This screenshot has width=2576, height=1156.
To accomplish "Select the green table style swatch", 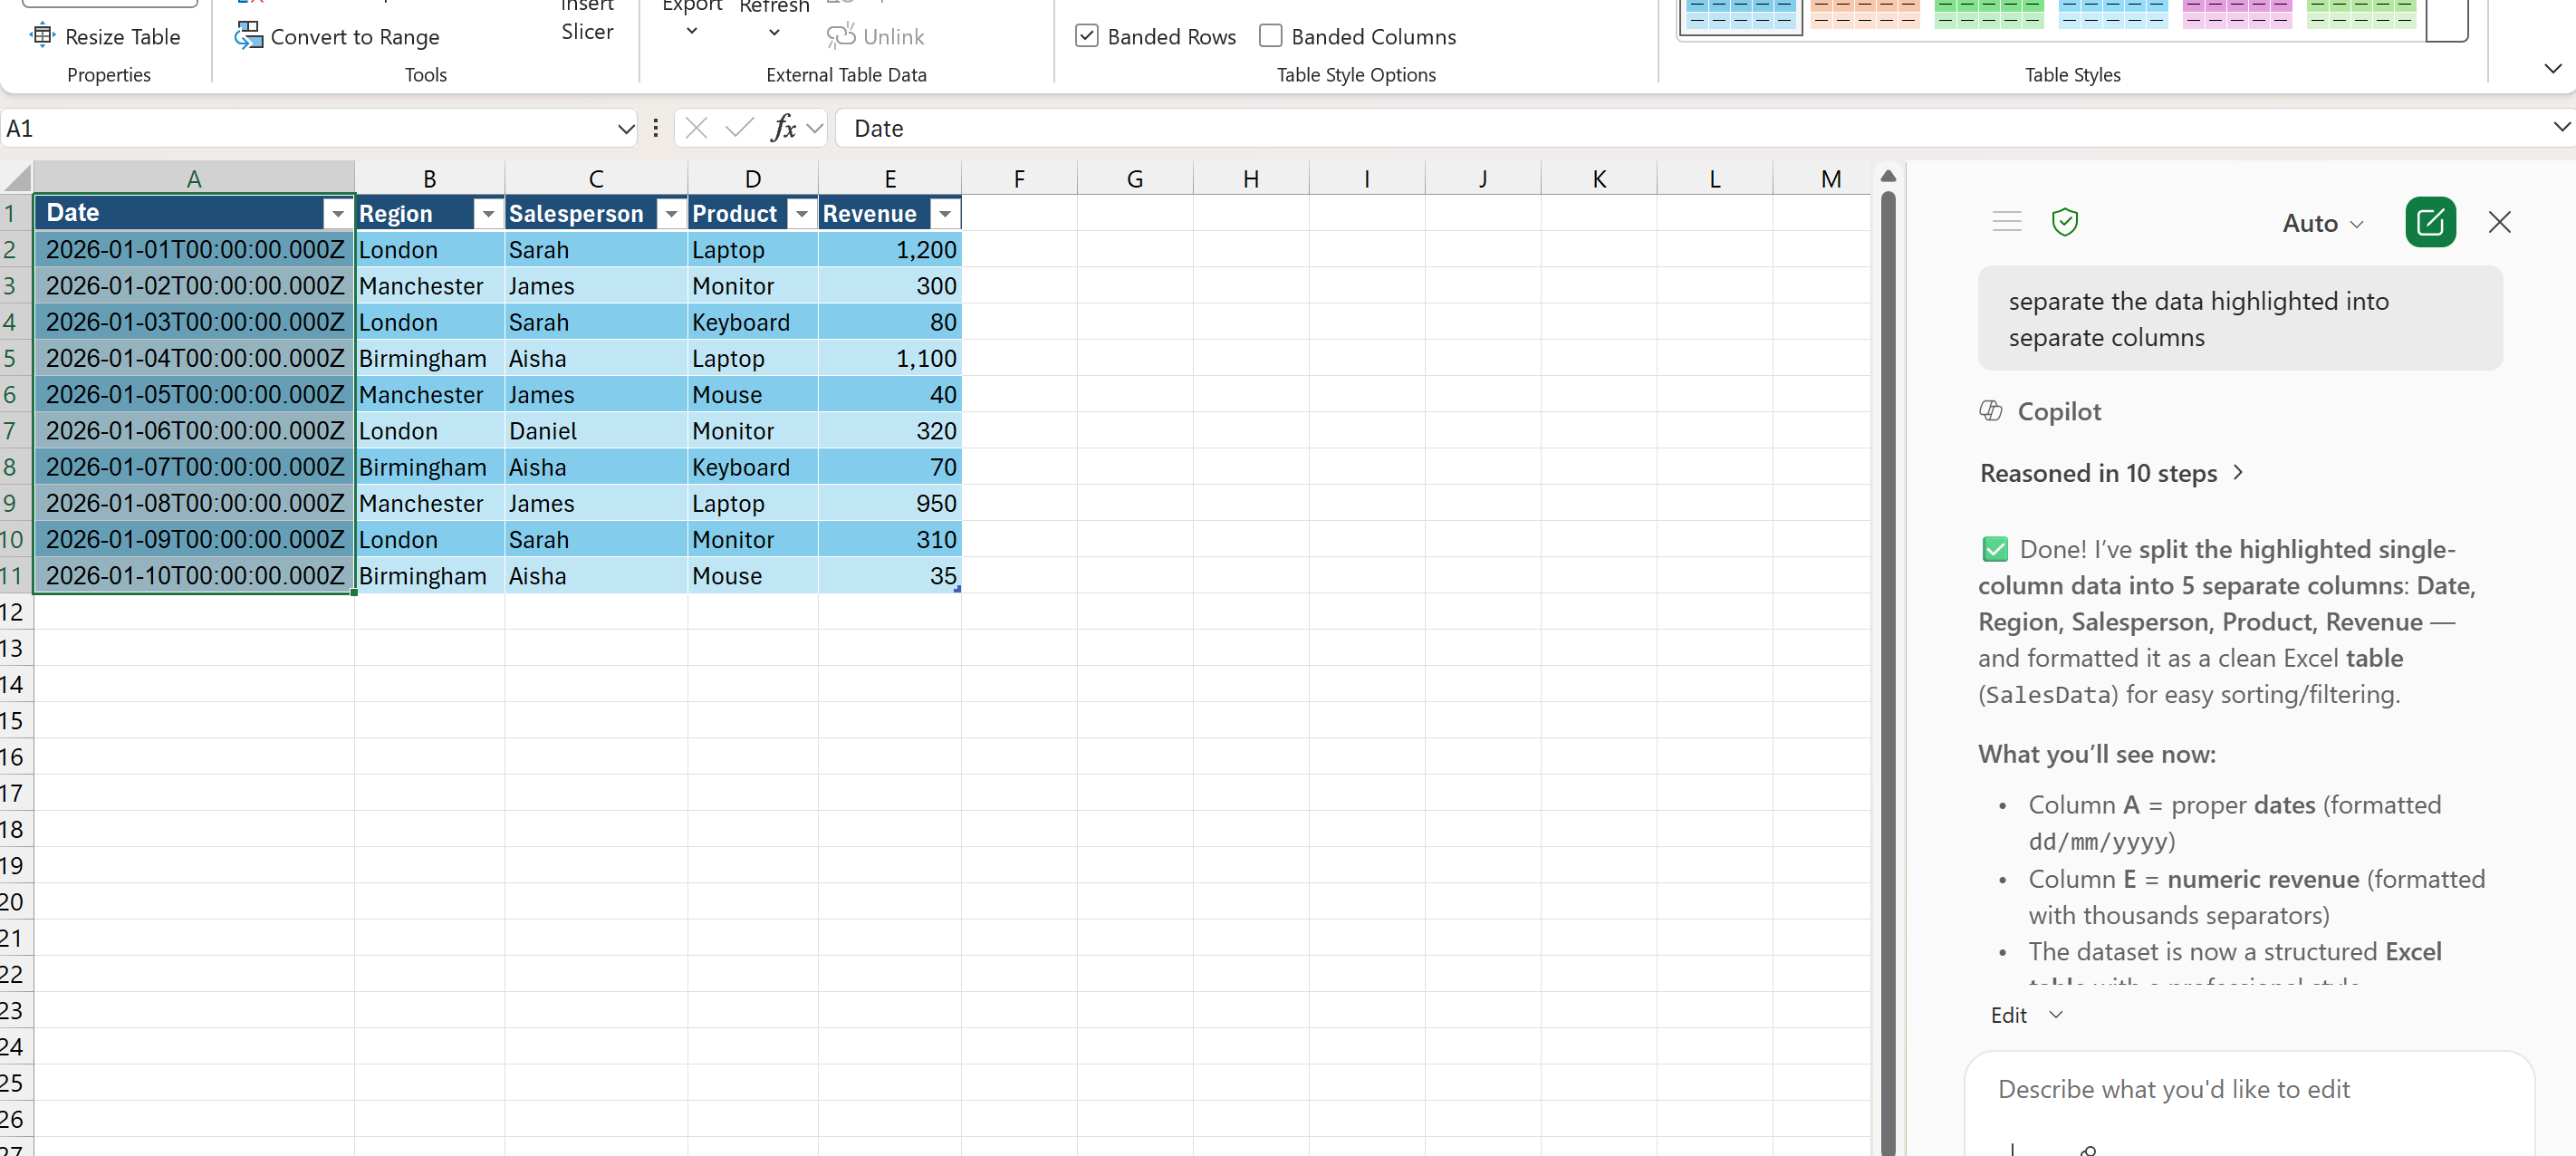I will pyautogui.click(x=1990, y=15).
